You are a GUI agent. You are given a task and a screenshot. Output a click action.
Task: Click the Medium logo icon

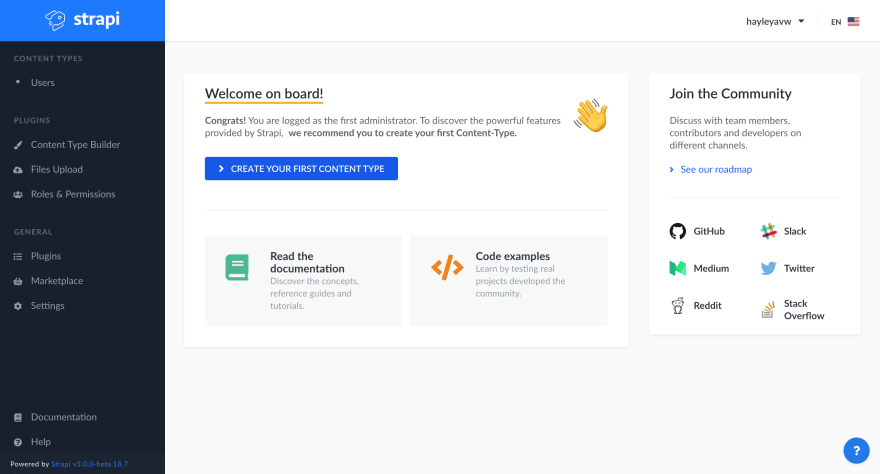[x=677, y=268]
